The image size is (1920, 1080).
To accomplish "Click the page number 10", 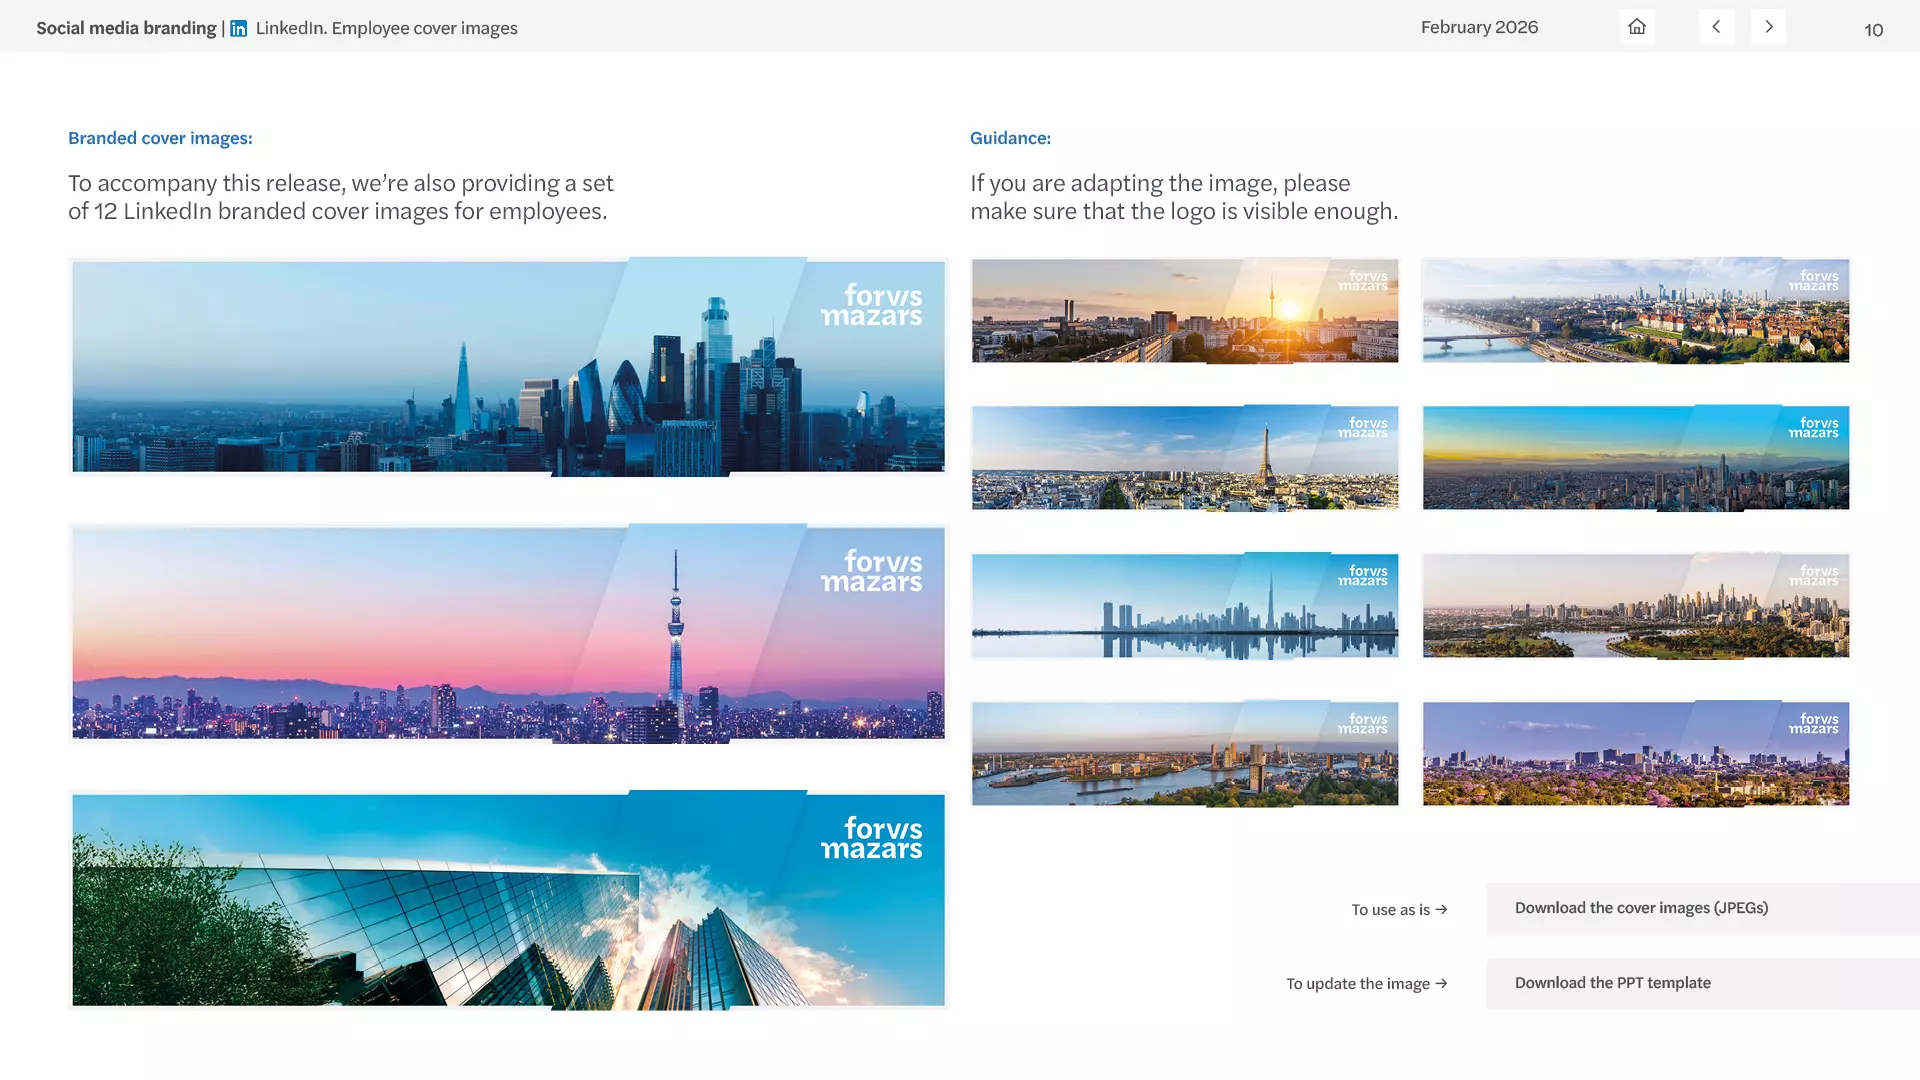I will [x=1874, y=30].
